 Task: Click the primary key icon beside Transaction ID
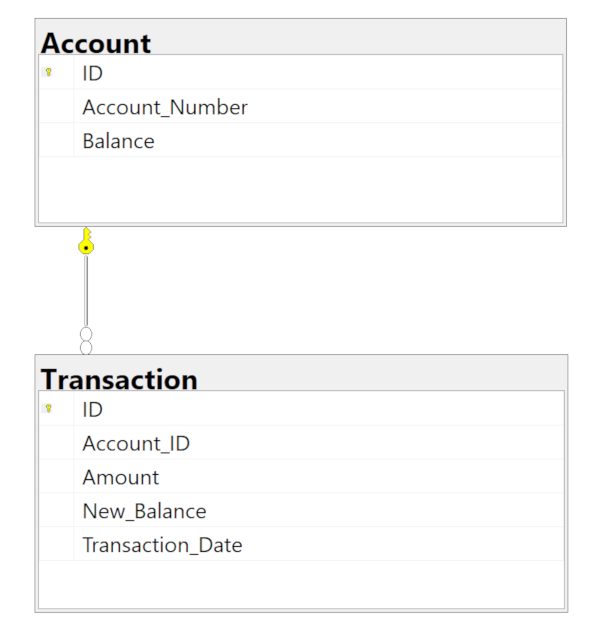point(48,409)
